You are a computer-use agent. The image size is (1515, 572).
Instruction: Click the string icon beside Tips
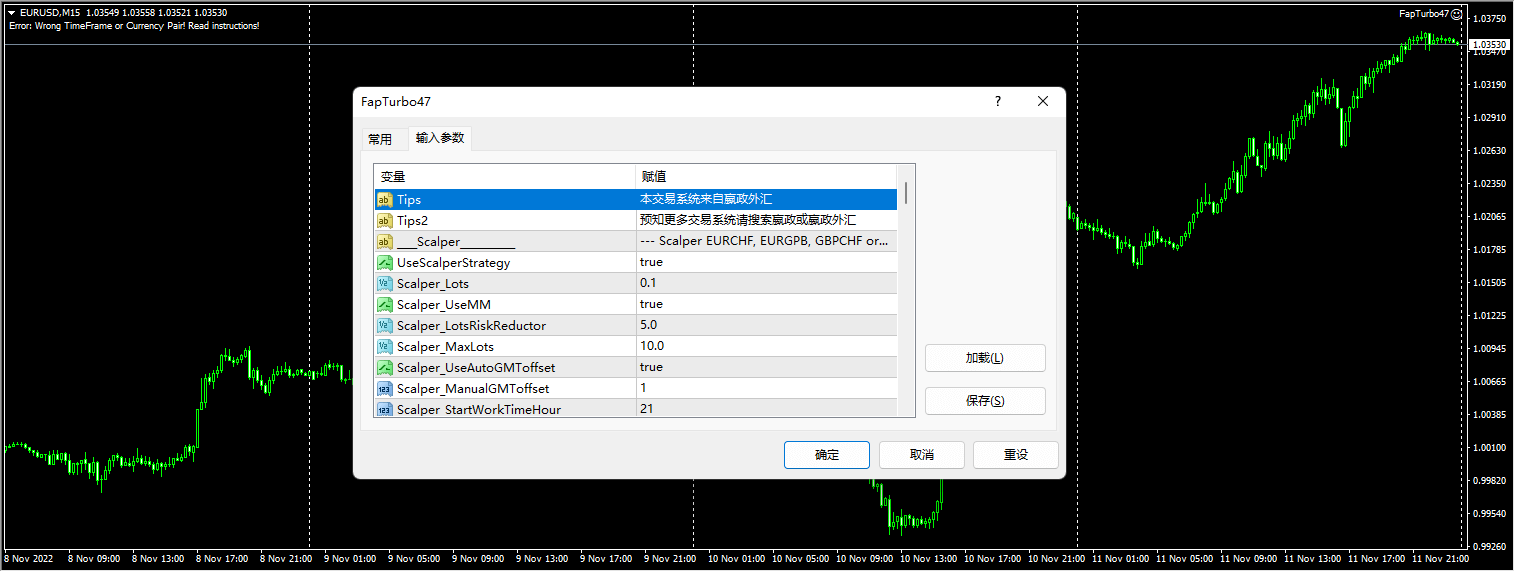(x=384, y=200)
